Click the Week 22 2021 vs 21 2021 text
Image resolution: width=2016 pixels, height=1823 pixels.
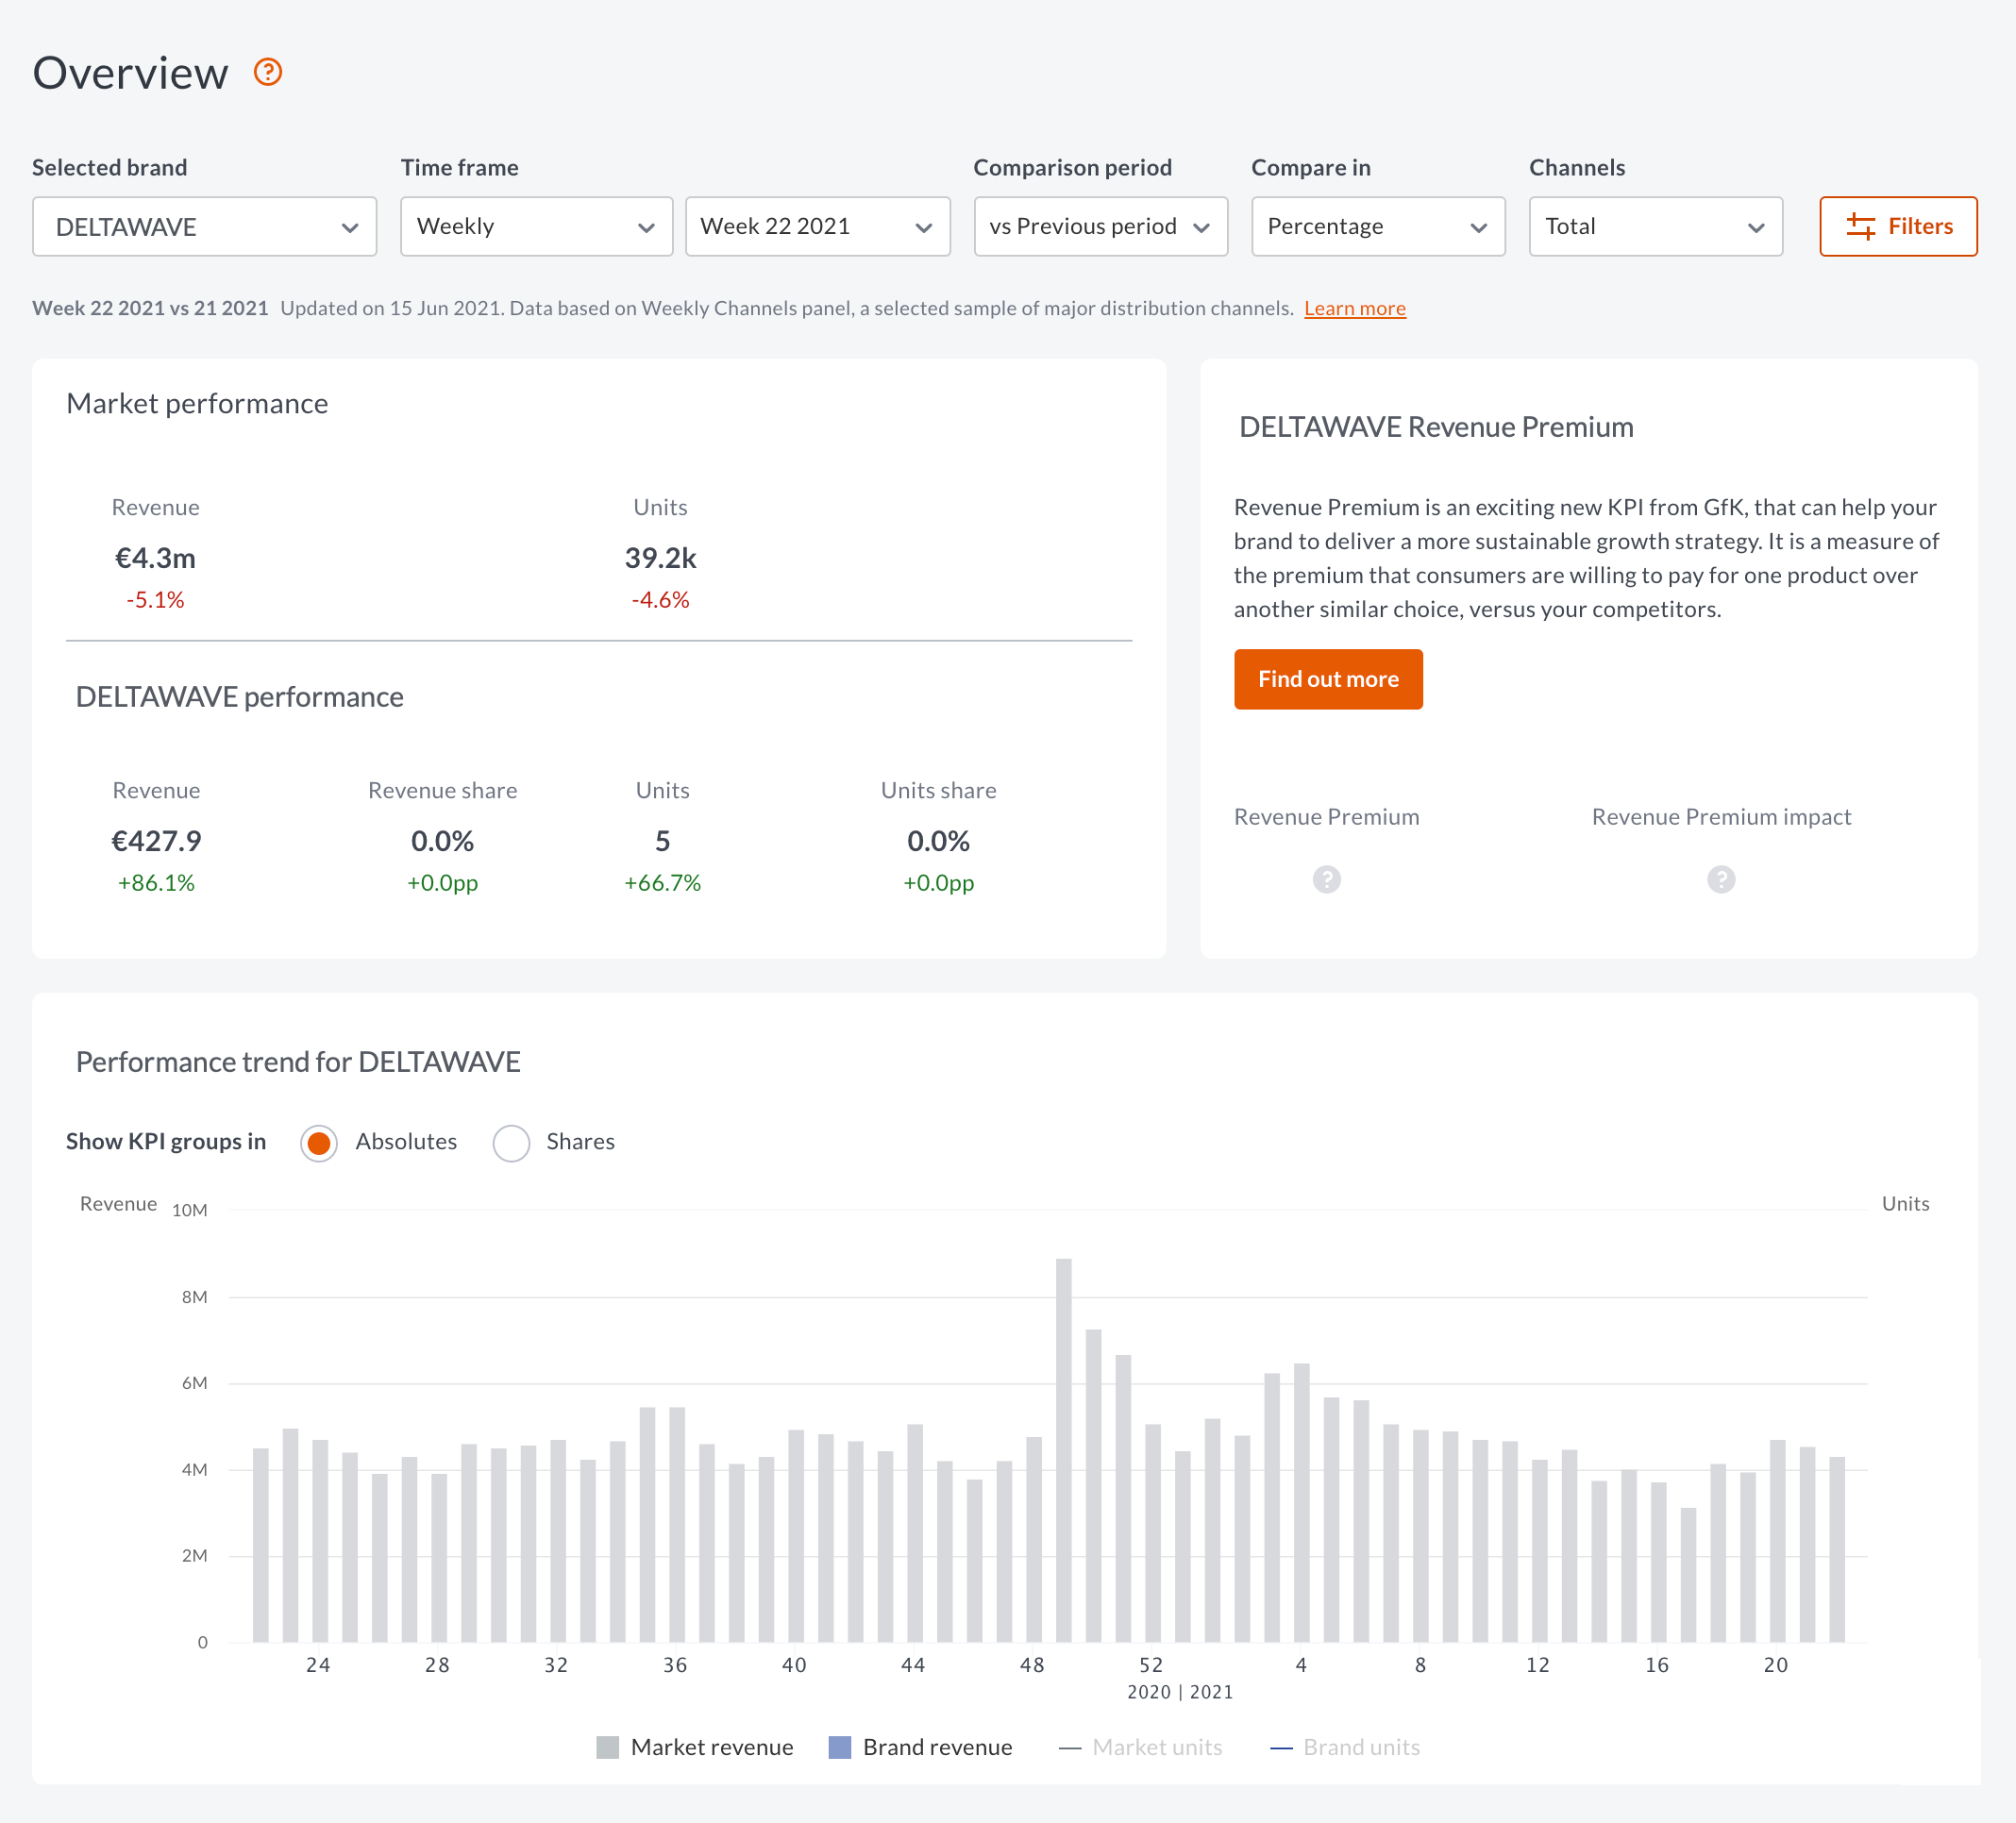coord(150,308)
